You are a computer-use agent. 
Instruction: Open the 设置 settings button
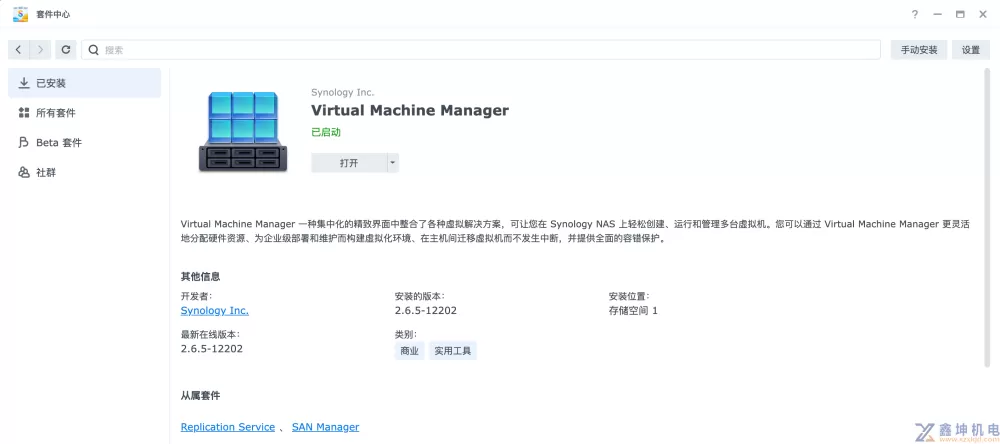click(x=971, y=50)
